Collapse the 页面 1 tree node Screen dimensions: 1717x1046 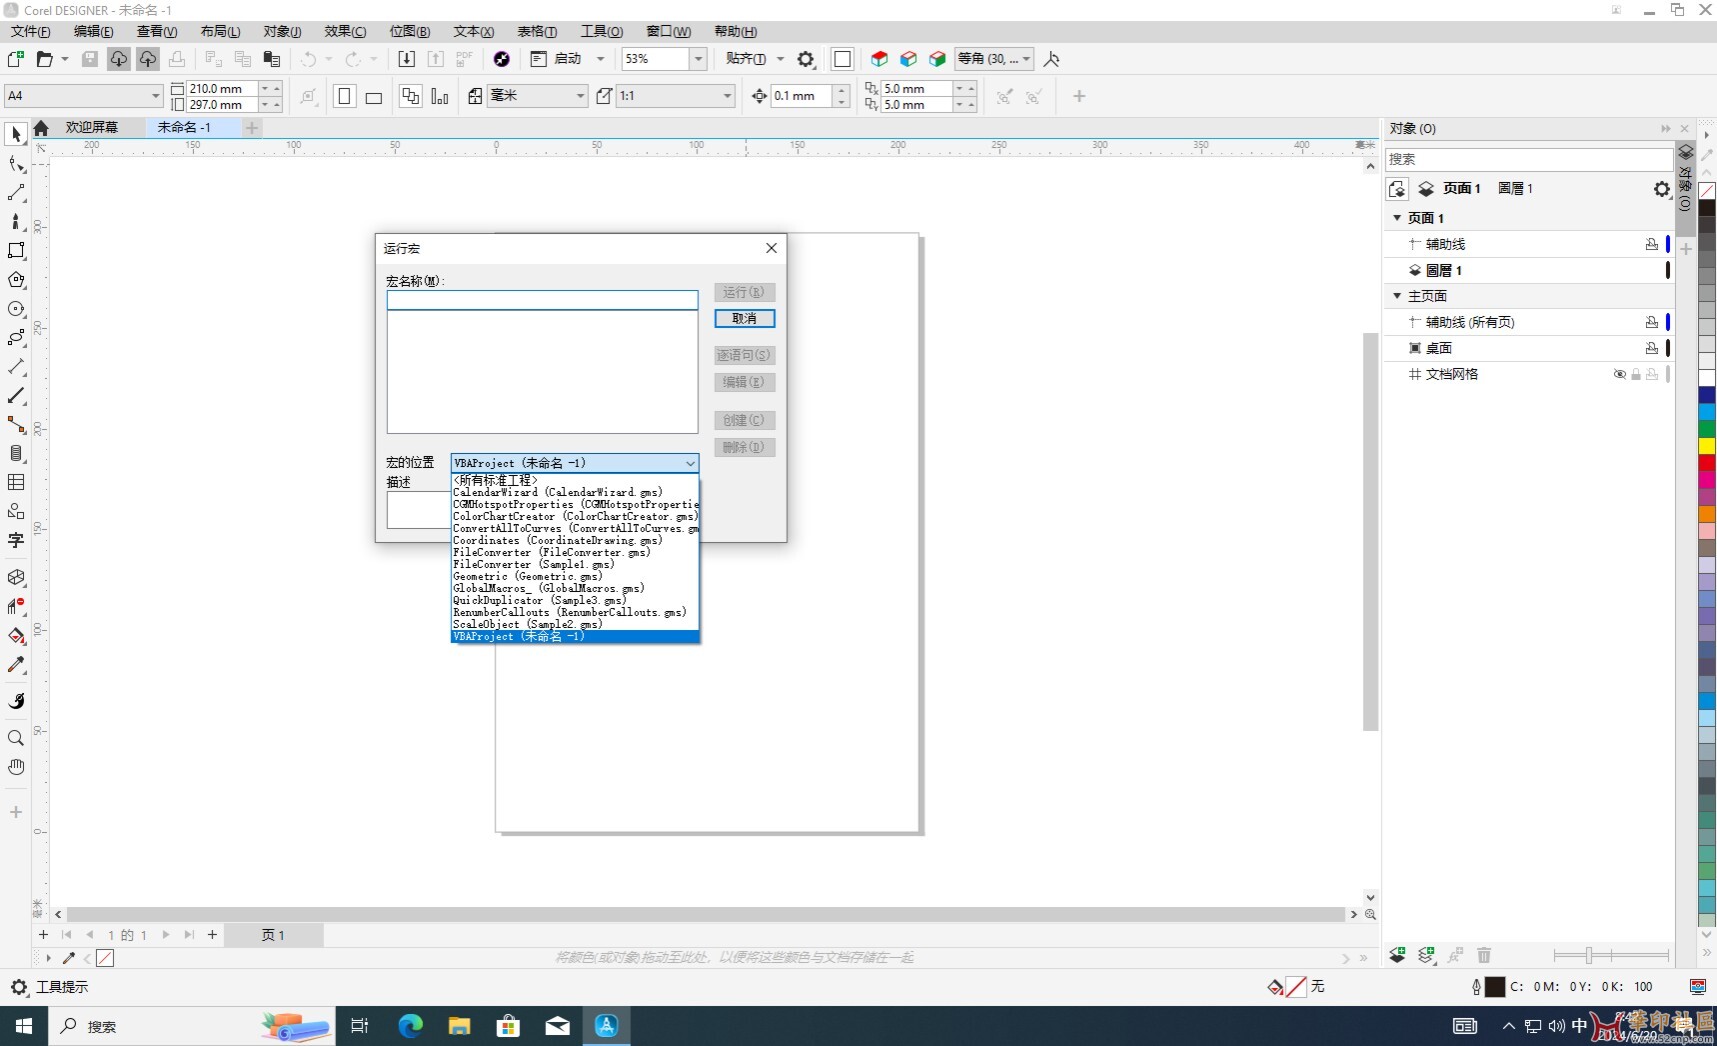pyautogui.click(x=1397, y=217)
